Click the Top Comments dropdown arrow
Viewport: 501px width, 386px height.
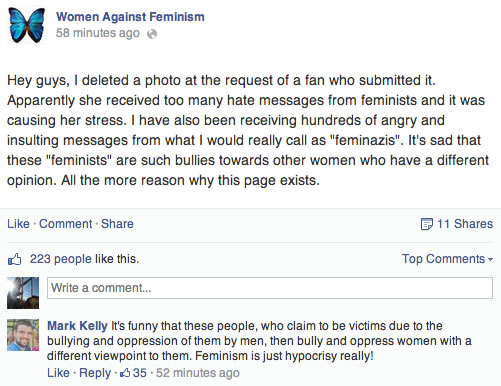490,259
